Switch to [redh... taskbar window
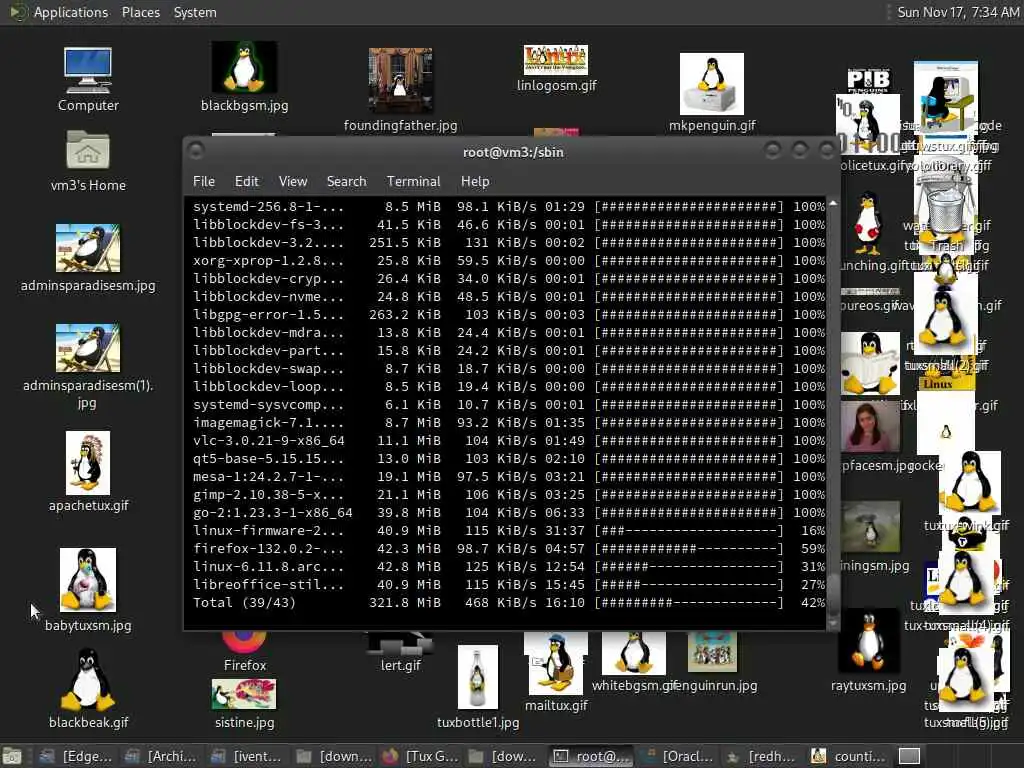The width and height of the screenshot is (1024, 768). point(764,756)
